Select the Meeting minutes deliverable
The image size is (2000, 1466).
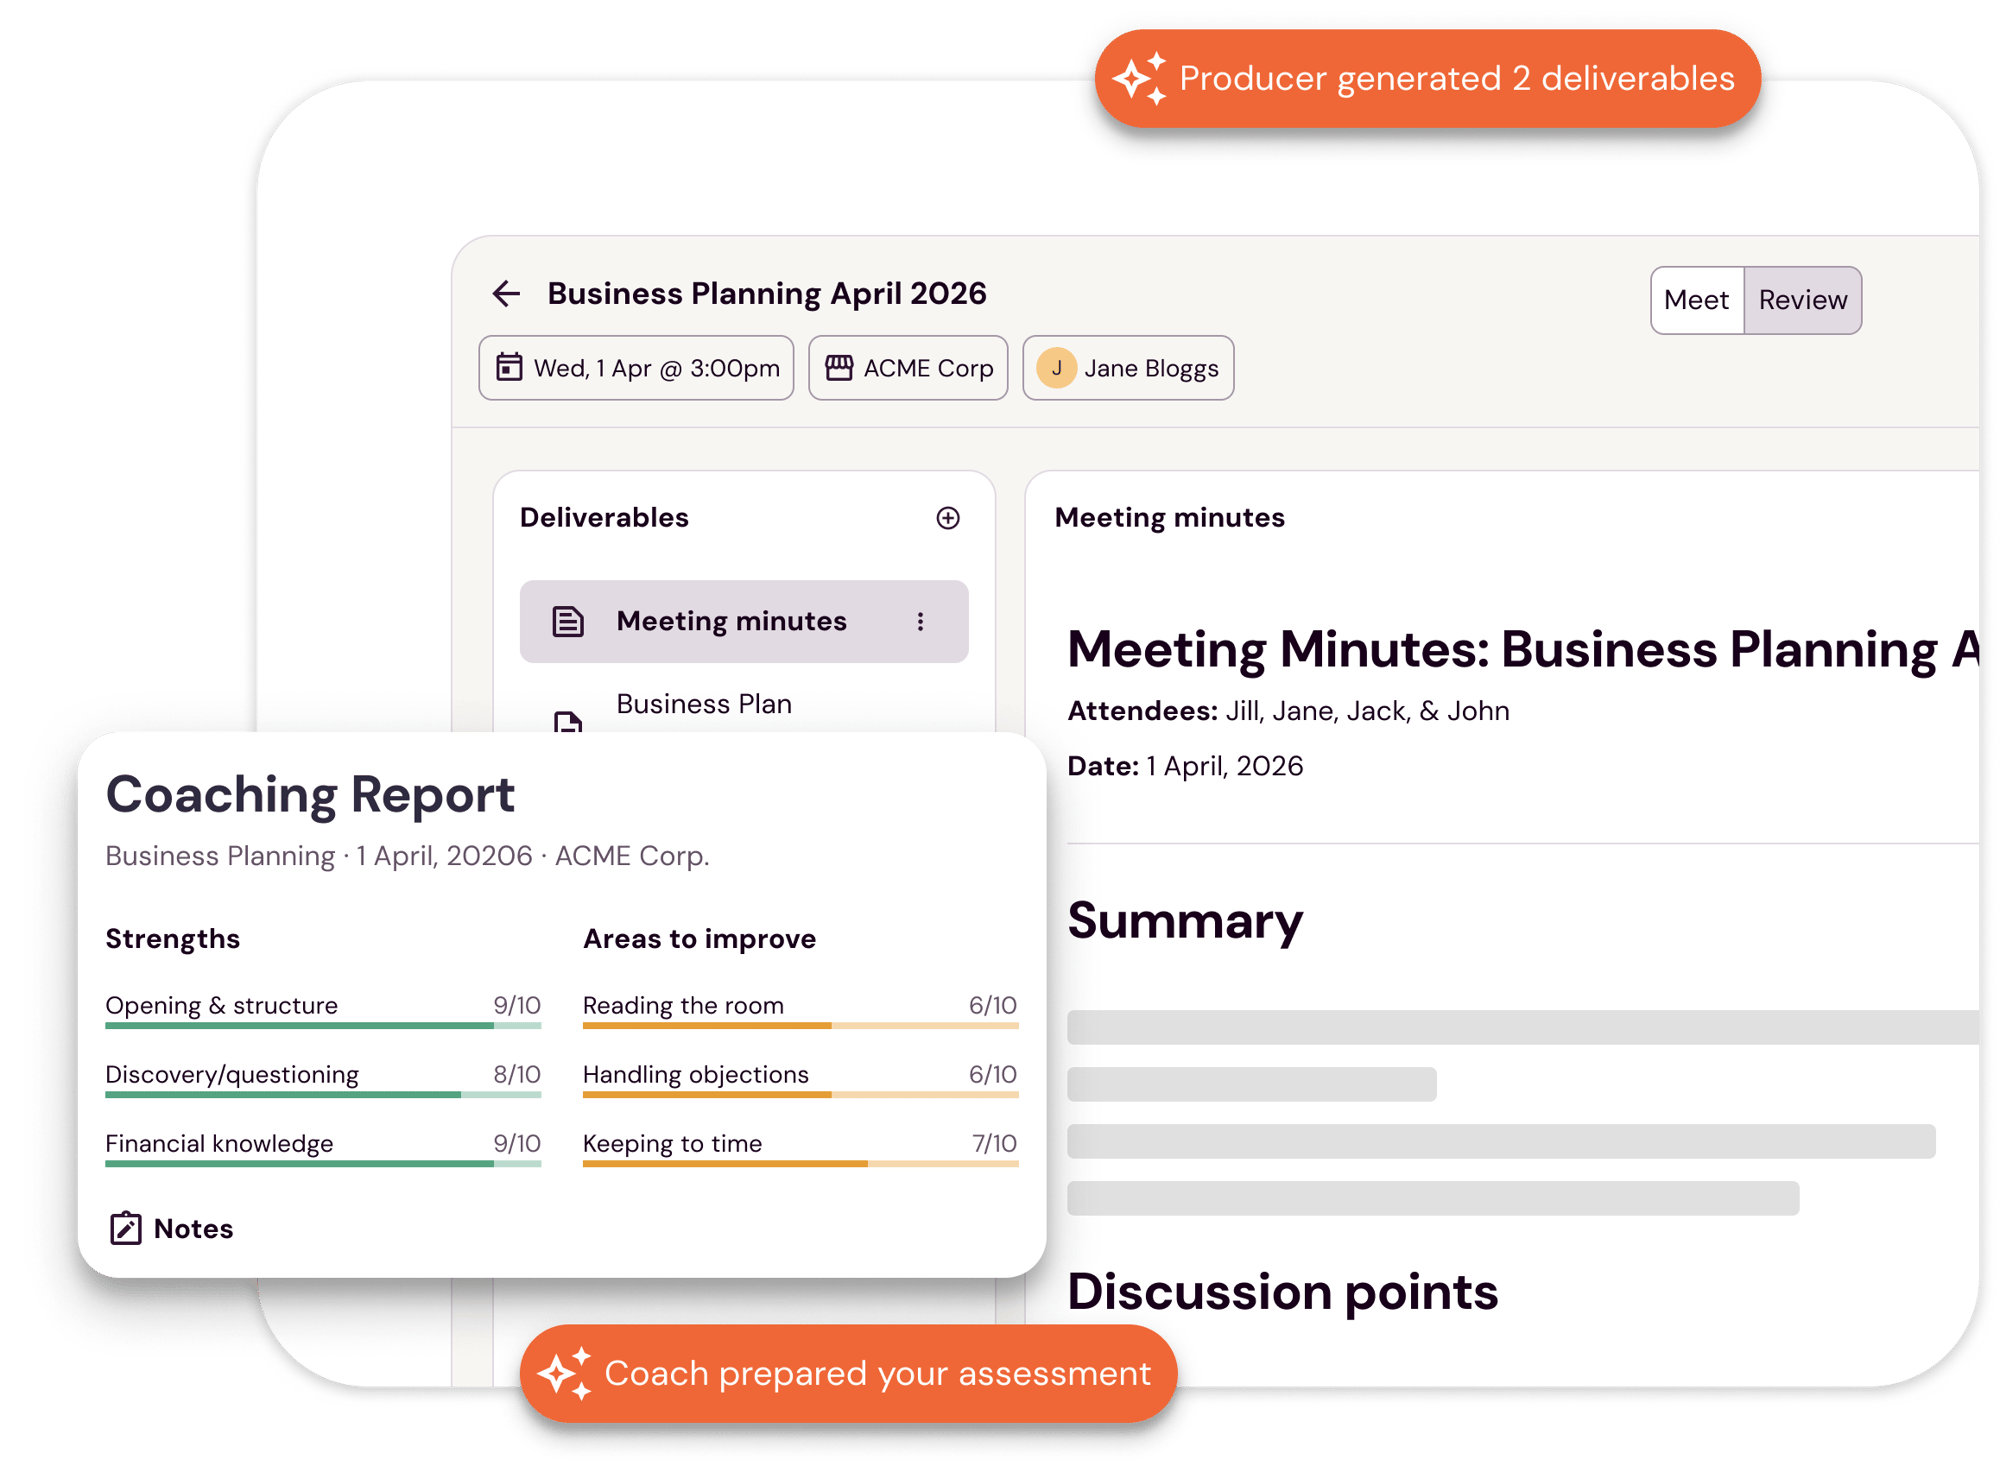(731, 622)
